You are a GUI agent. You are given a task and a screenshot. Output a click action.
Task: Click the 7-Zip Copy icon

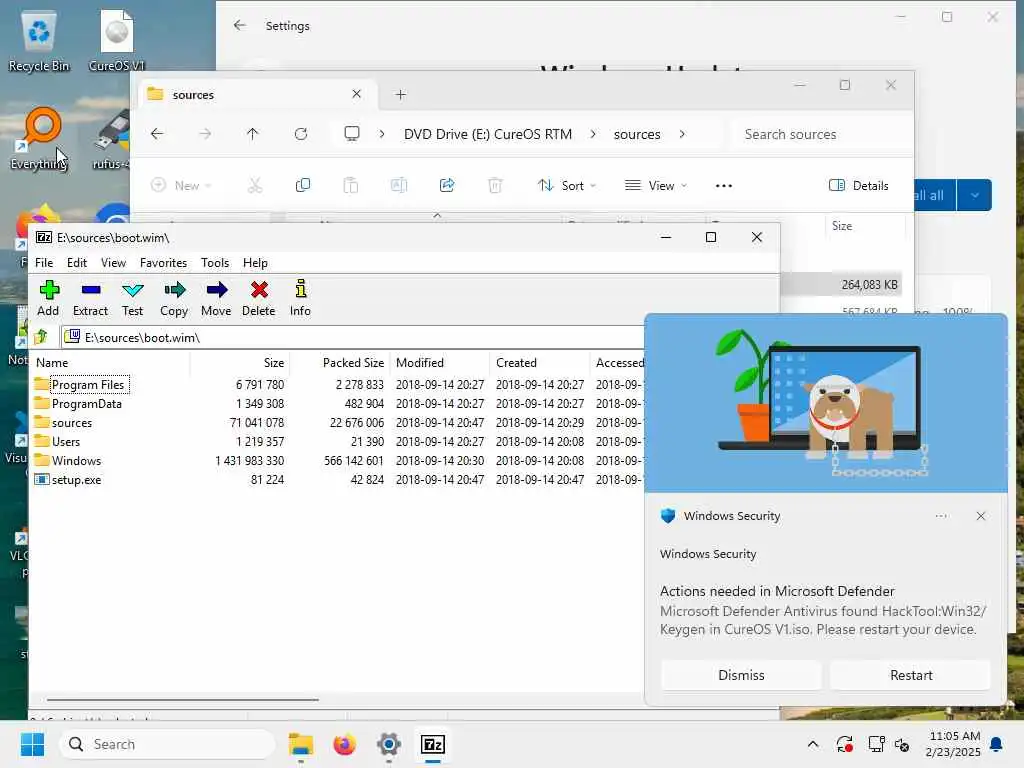[174, 290]
